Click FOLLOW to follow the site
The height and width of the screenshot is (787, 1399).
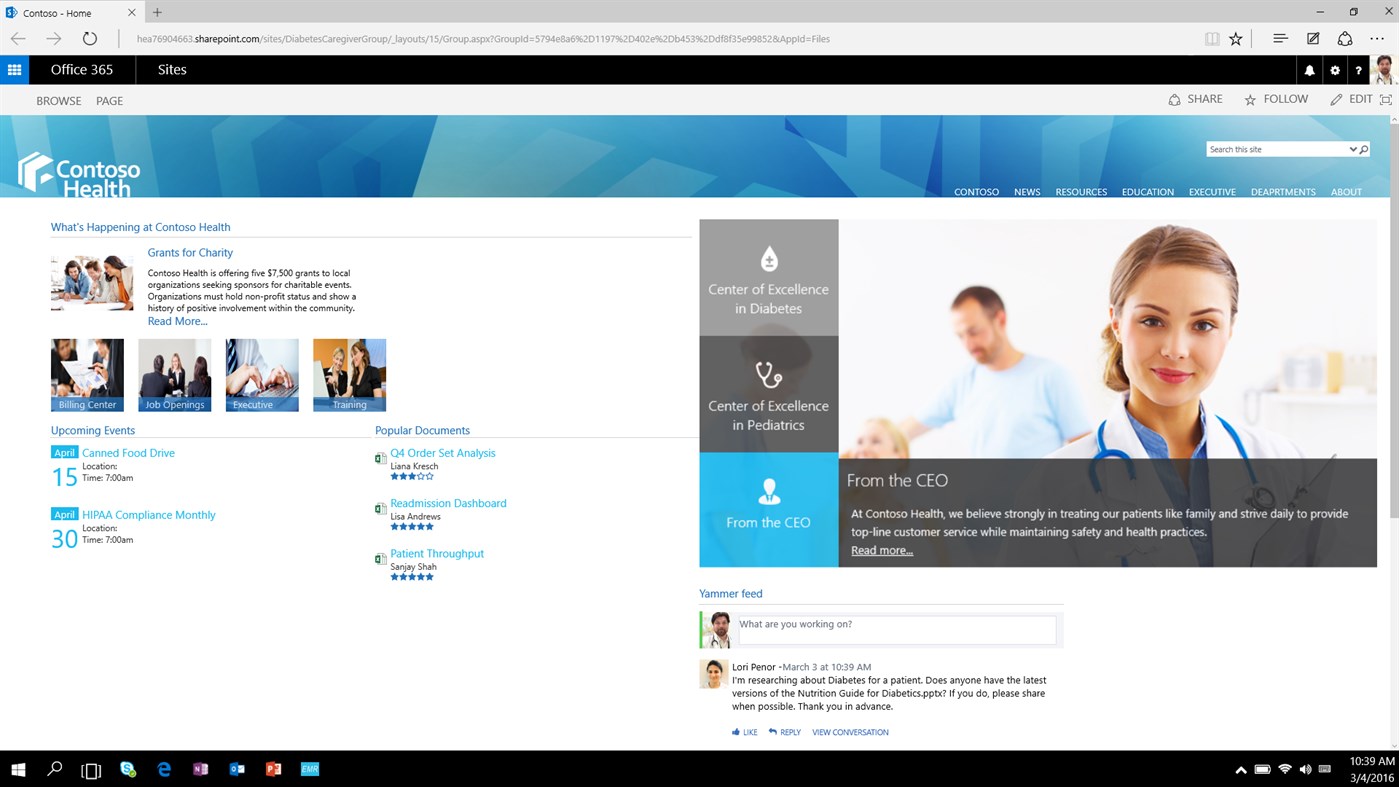click(1276, 99)
